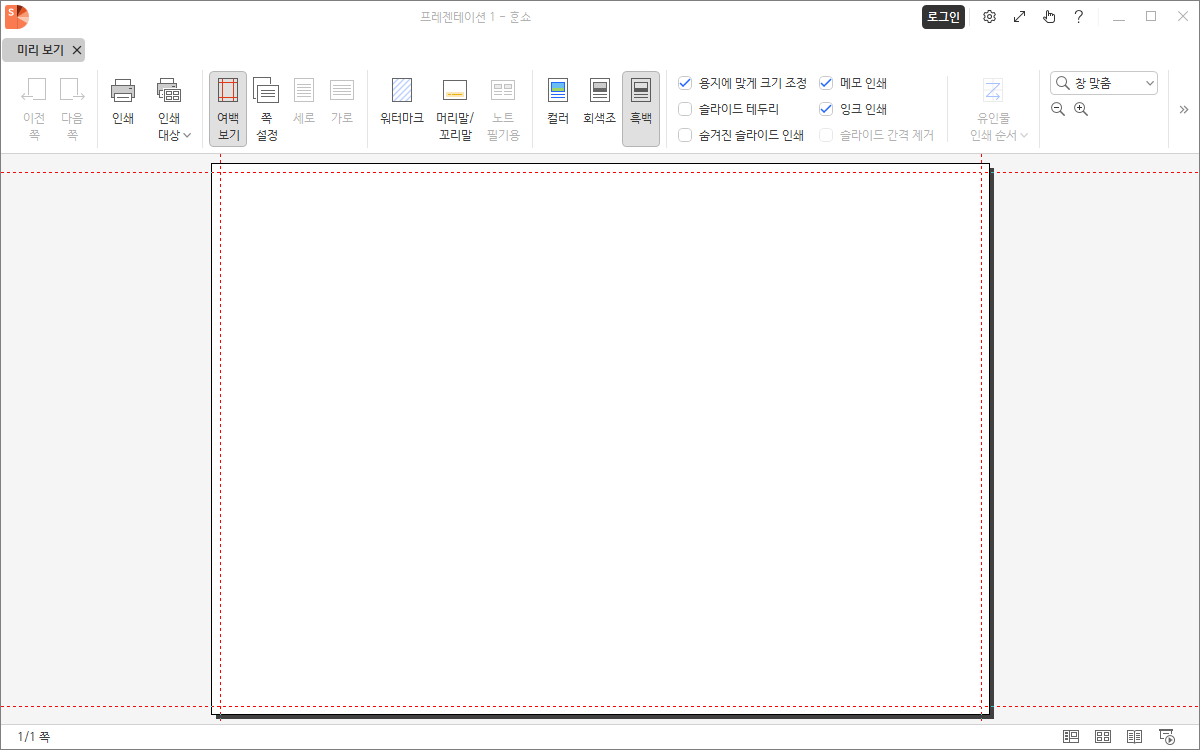Click the 1/1 쪽 page indicator
This screenshot has height=750, width=1200.
click(33, 737)
